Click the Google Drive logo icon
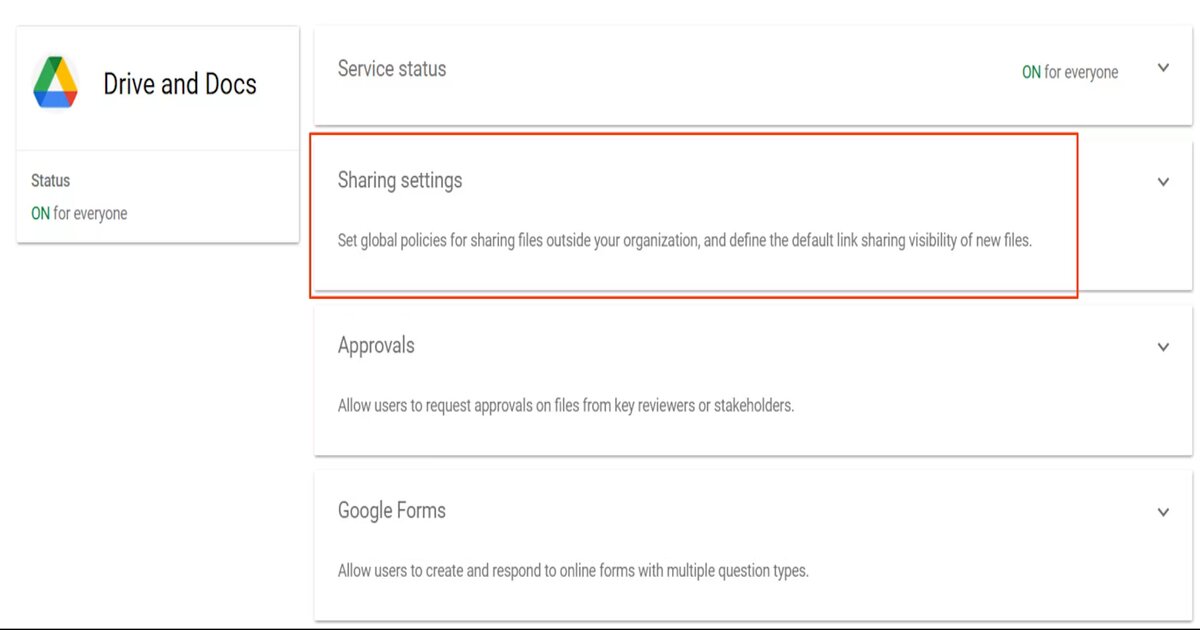 [55, 83]
